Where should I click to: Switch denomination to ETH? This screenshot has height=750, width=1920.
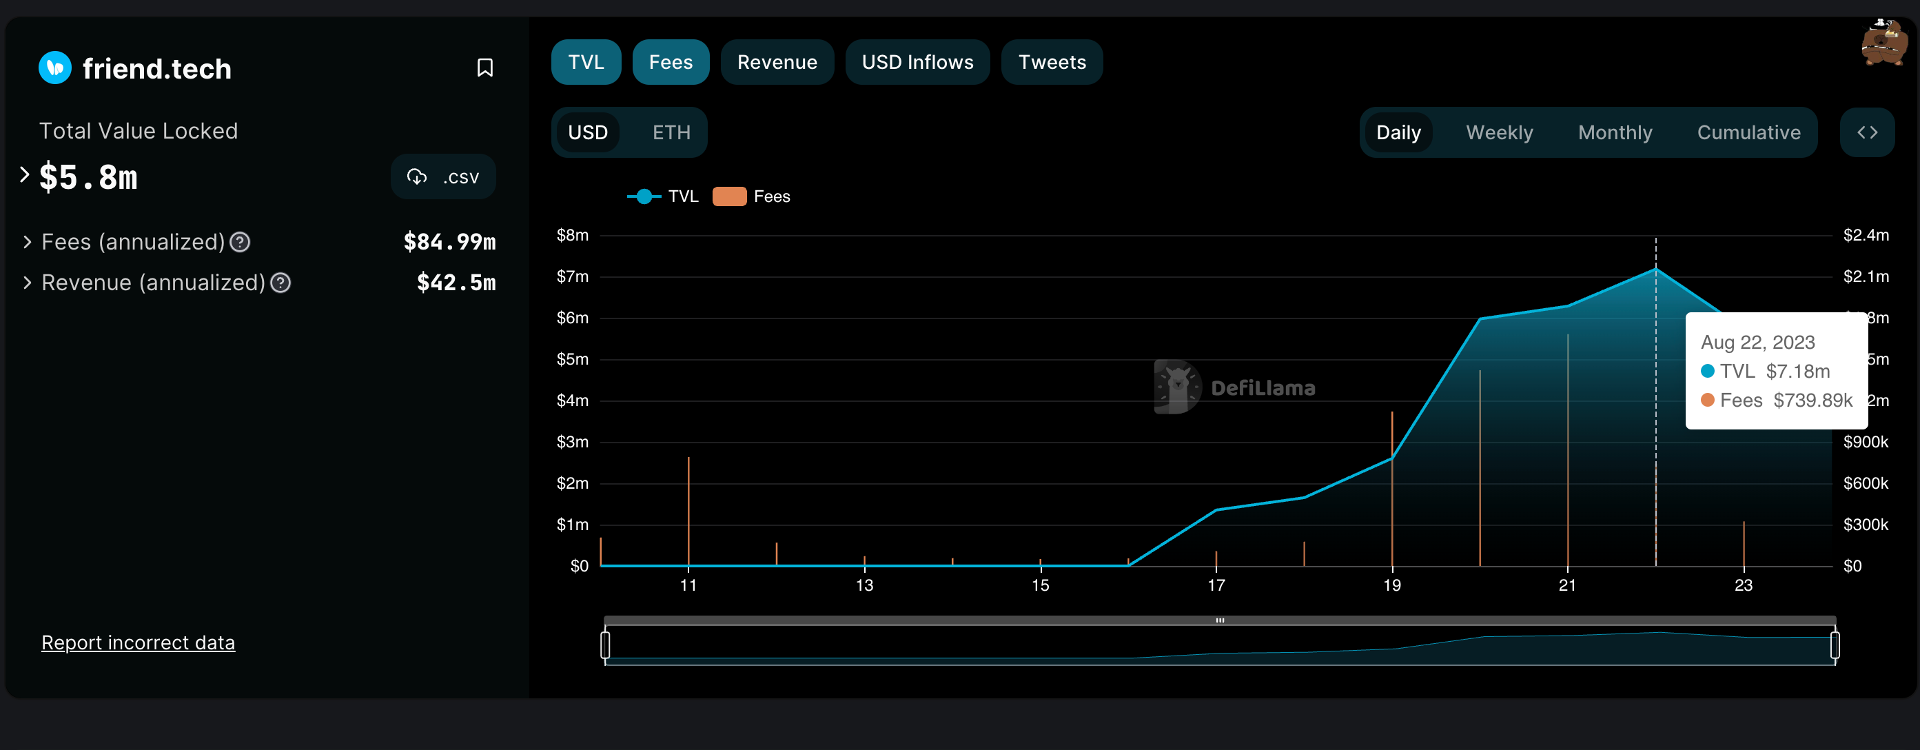671,132
